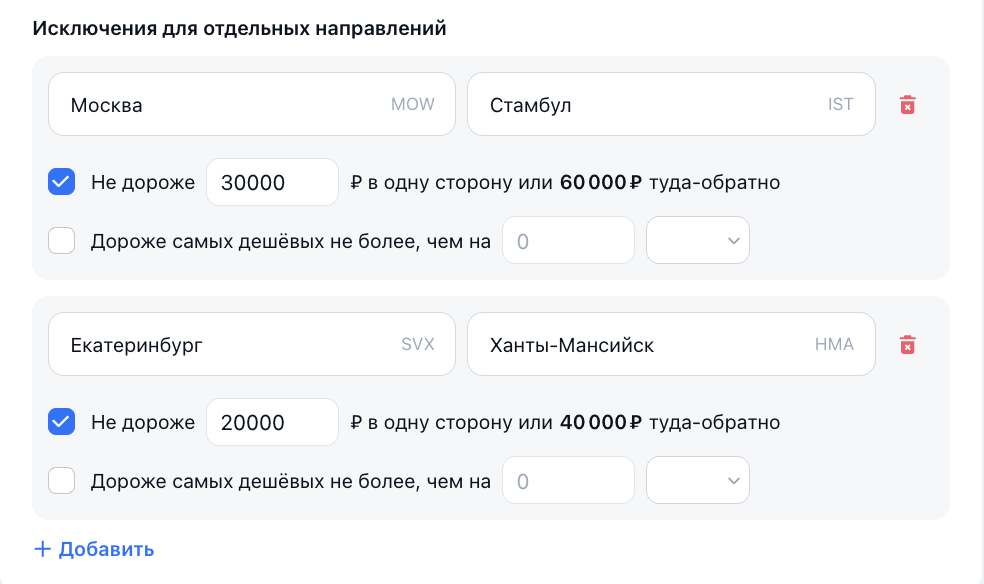Click the empty '0' field in Стамбул exception
Image resolution: width=984 pixels, height=584 pixels.
(x=568, y=241)
